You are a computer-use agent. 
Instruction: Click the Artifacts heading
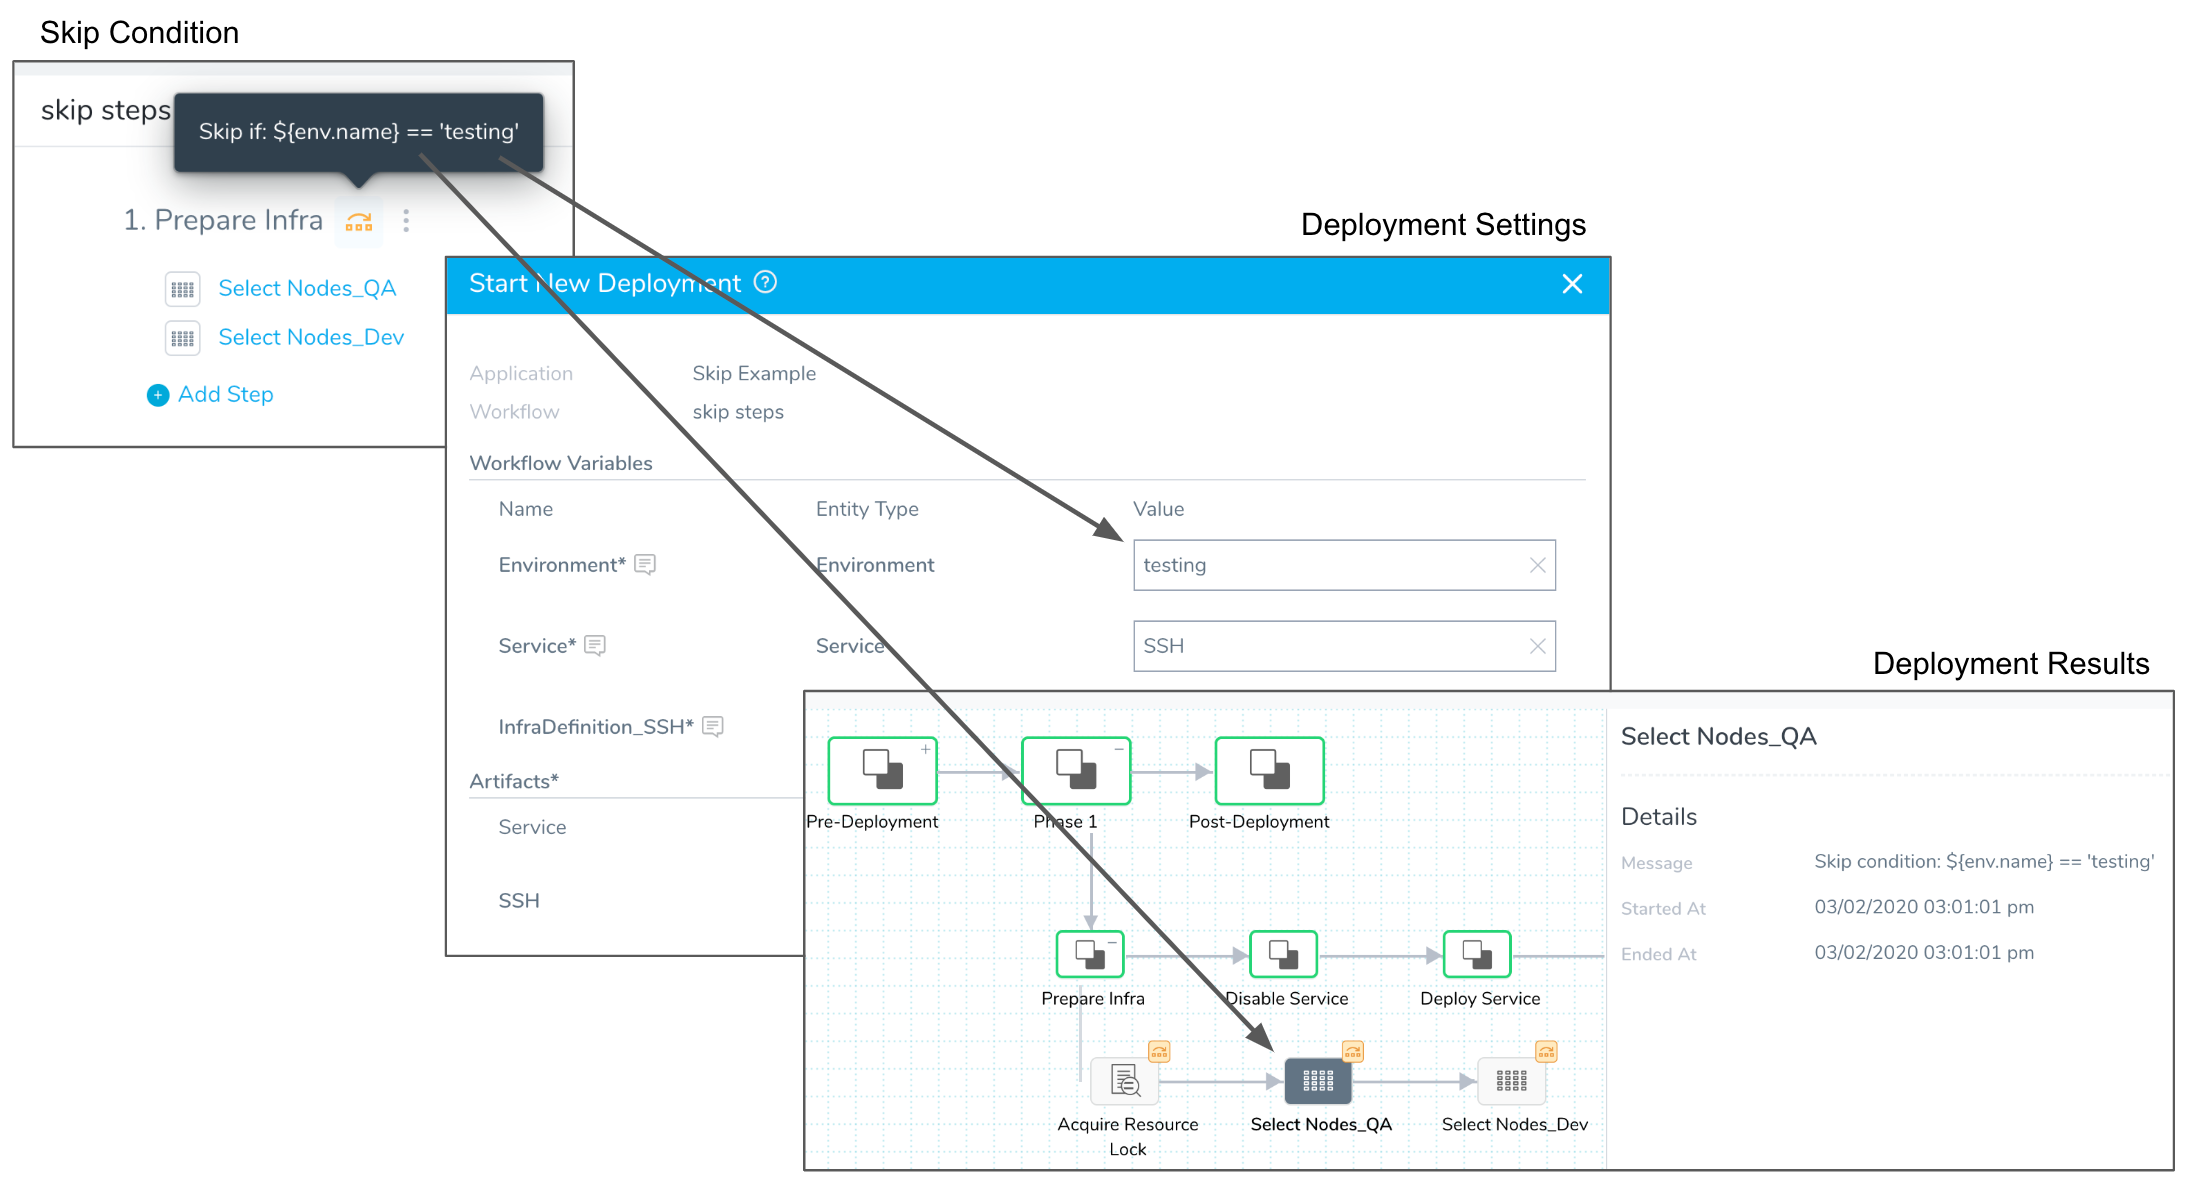(514, 781)
